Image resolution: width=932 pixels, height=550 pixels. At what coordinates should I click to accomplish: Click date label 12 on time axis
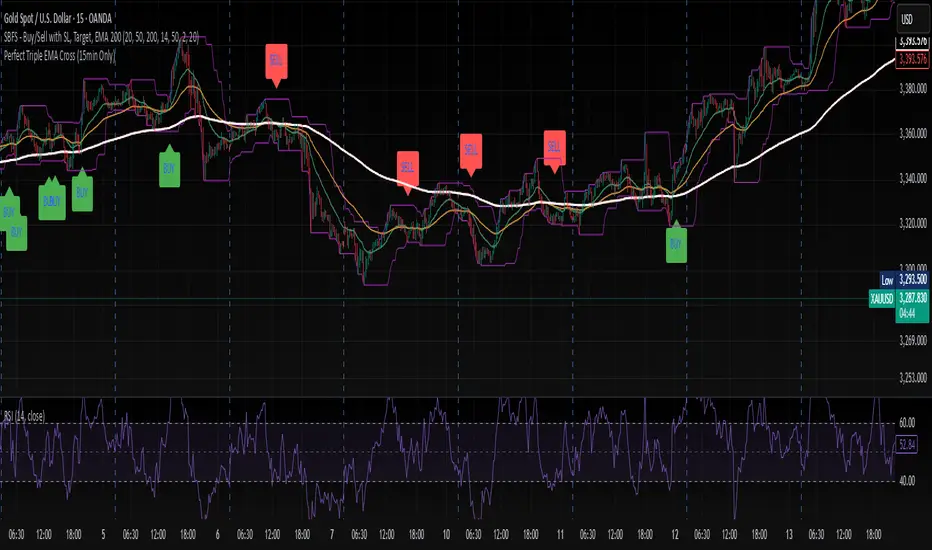pyautogui.click(x=675, y=535)
